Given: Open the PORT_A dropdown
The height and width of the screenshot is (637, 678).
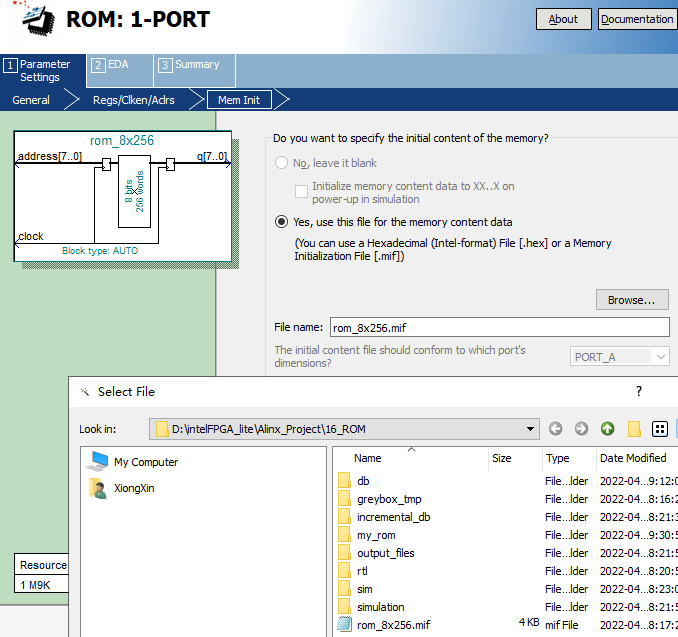Looking at the screenshot, I should (620, 357).
